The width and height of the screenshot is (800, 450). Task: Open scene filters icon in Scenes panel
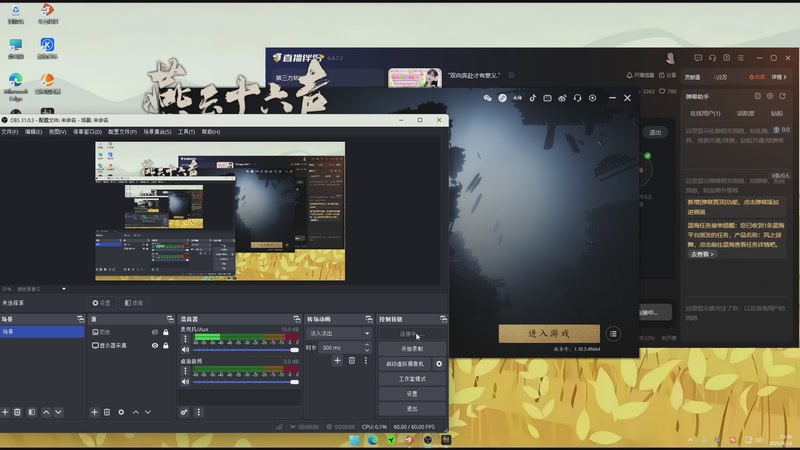click(x=32, y=412)
